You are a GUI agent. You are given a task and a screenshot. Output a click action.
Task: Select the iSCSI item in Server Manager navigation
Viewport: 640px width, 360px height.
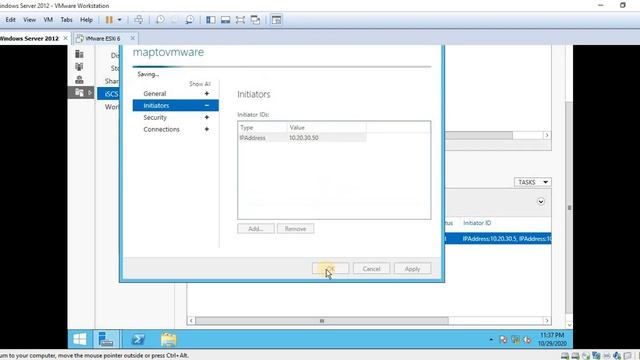(109, 93)
